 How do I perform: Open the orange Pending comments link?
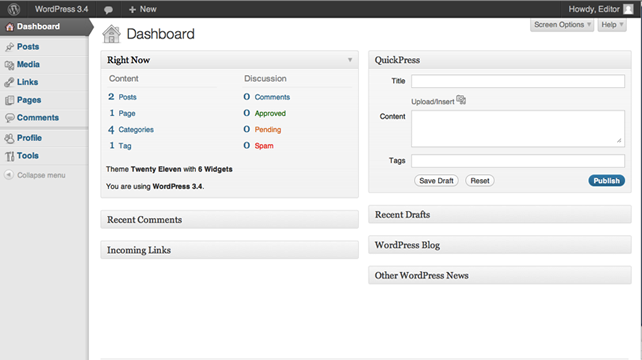(268, 130)
